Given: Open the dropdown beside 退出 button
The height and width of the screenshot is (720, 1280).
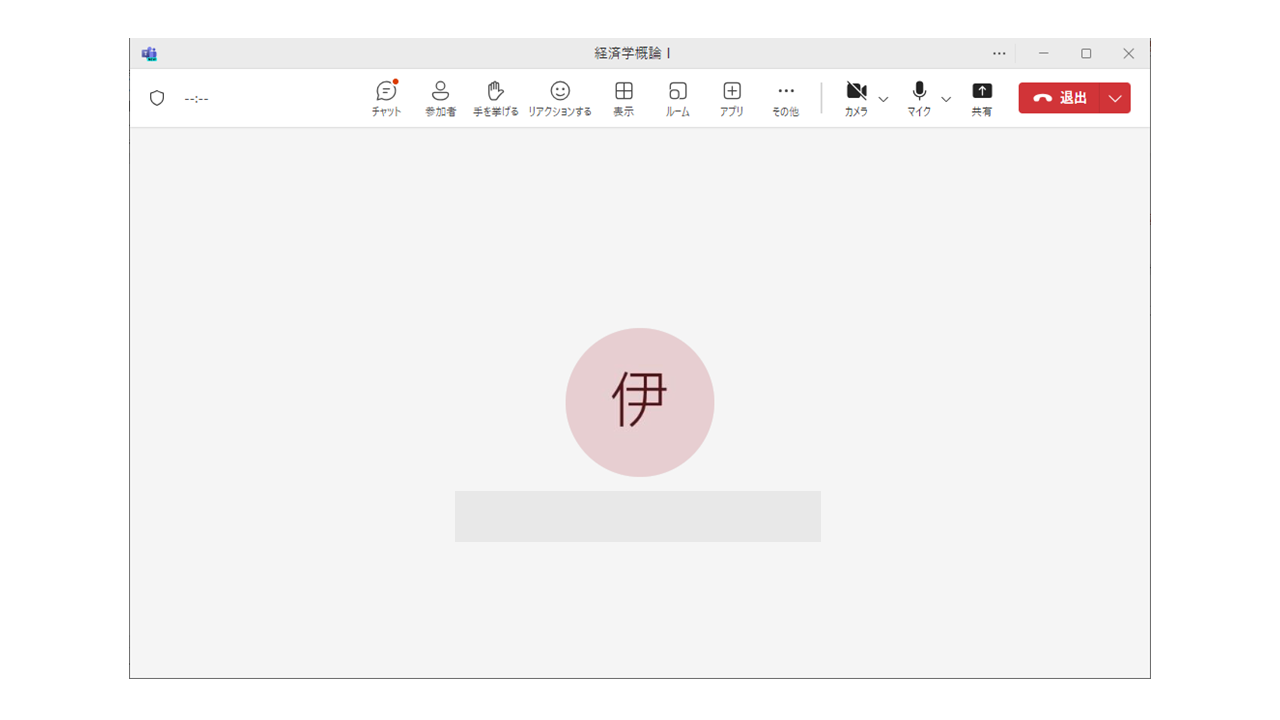Looking at the screenshot, I should [1115, 98].
